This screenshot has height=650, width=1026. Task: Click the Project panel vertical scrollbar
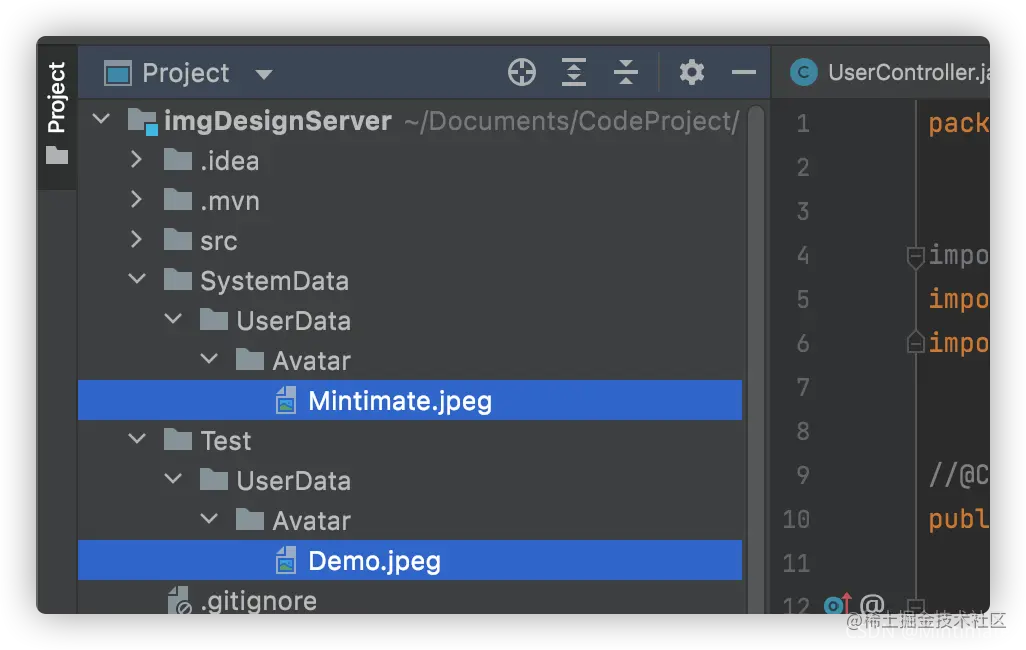(756, 359)
